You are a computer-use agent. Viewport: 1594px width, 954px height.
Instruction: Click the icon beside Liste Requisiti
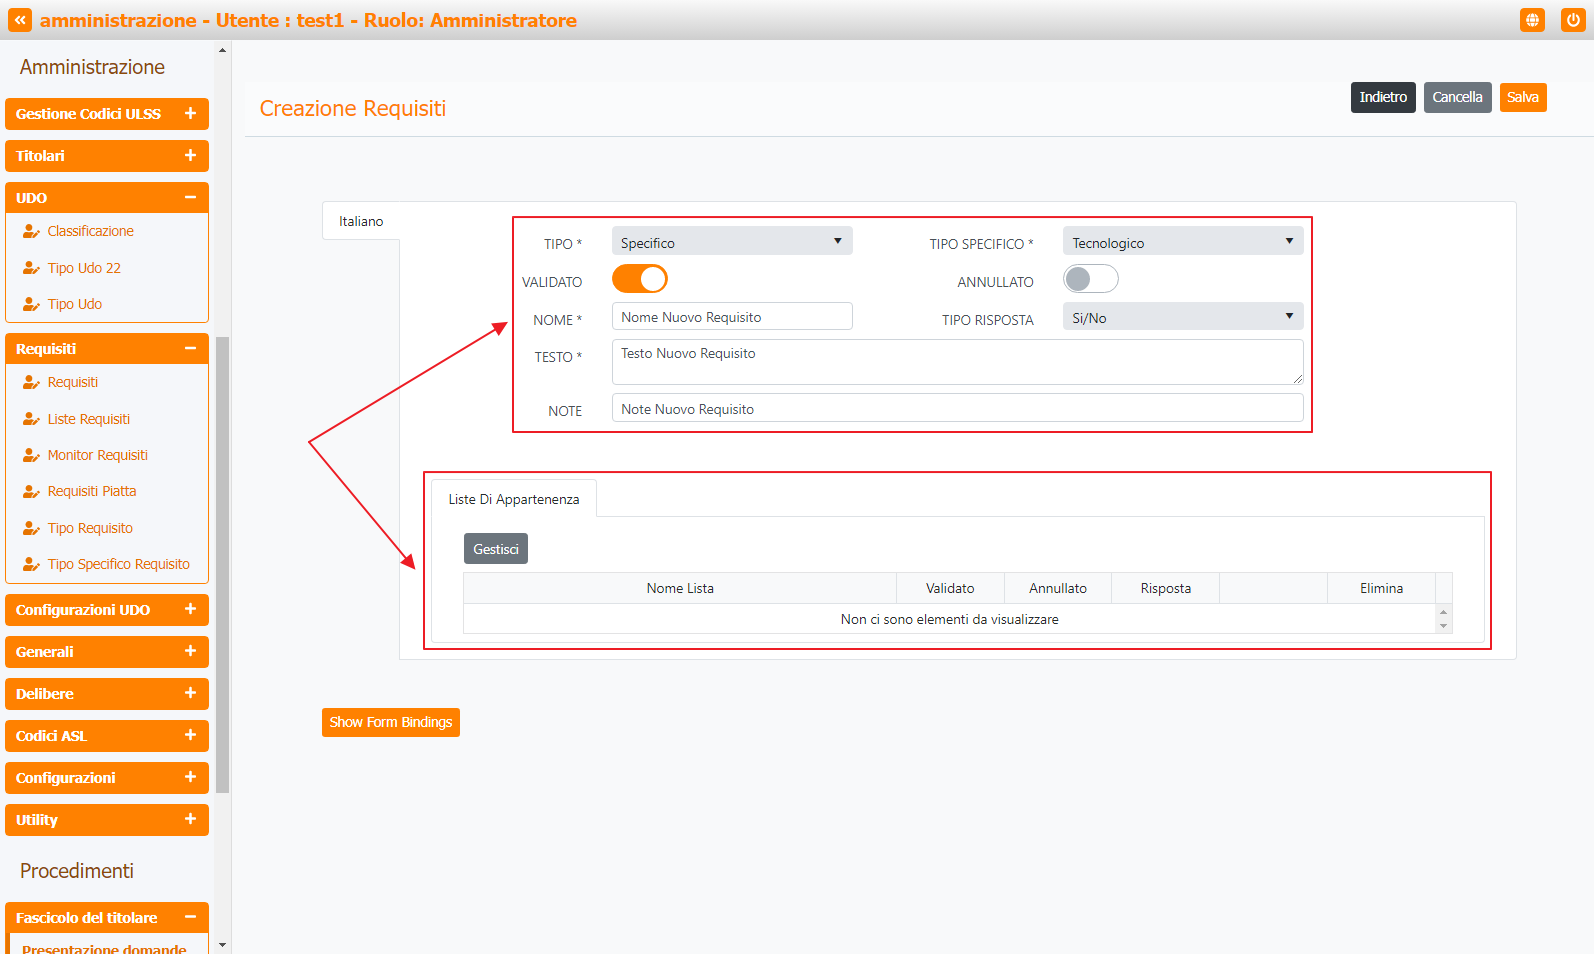(x=31, y=419)
